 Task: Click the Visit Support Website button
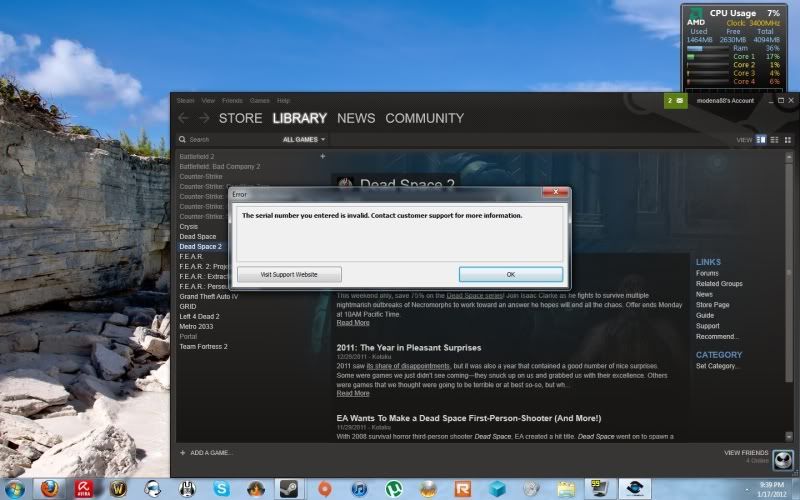[x=289, y=274]
